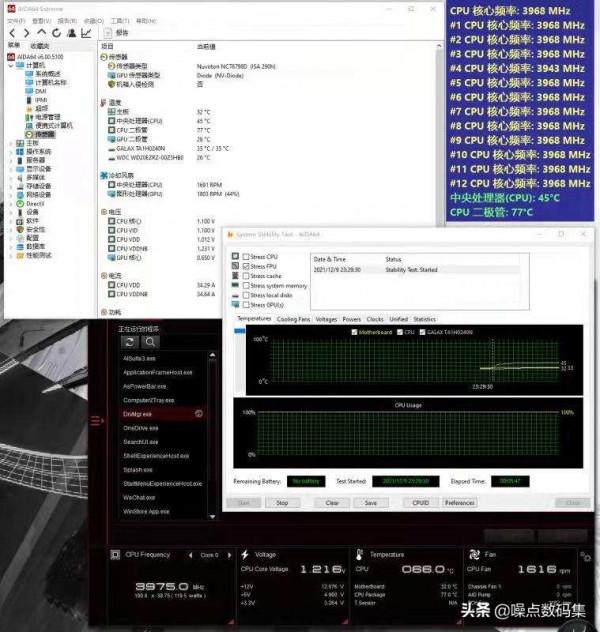This screenshot has height=632, width=600.
Task: Expand the 主板 tree node
Action: [x=10, y=142]
